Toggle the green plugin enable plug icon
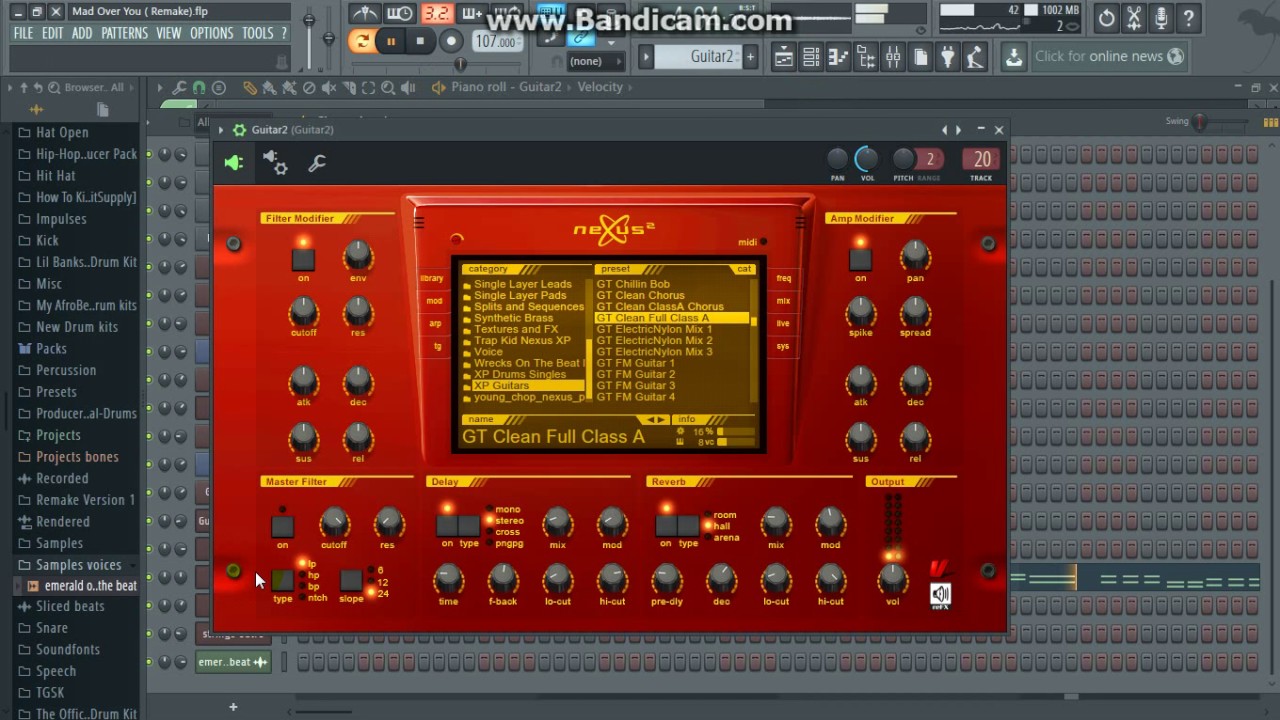 click(x=233, y=163)
